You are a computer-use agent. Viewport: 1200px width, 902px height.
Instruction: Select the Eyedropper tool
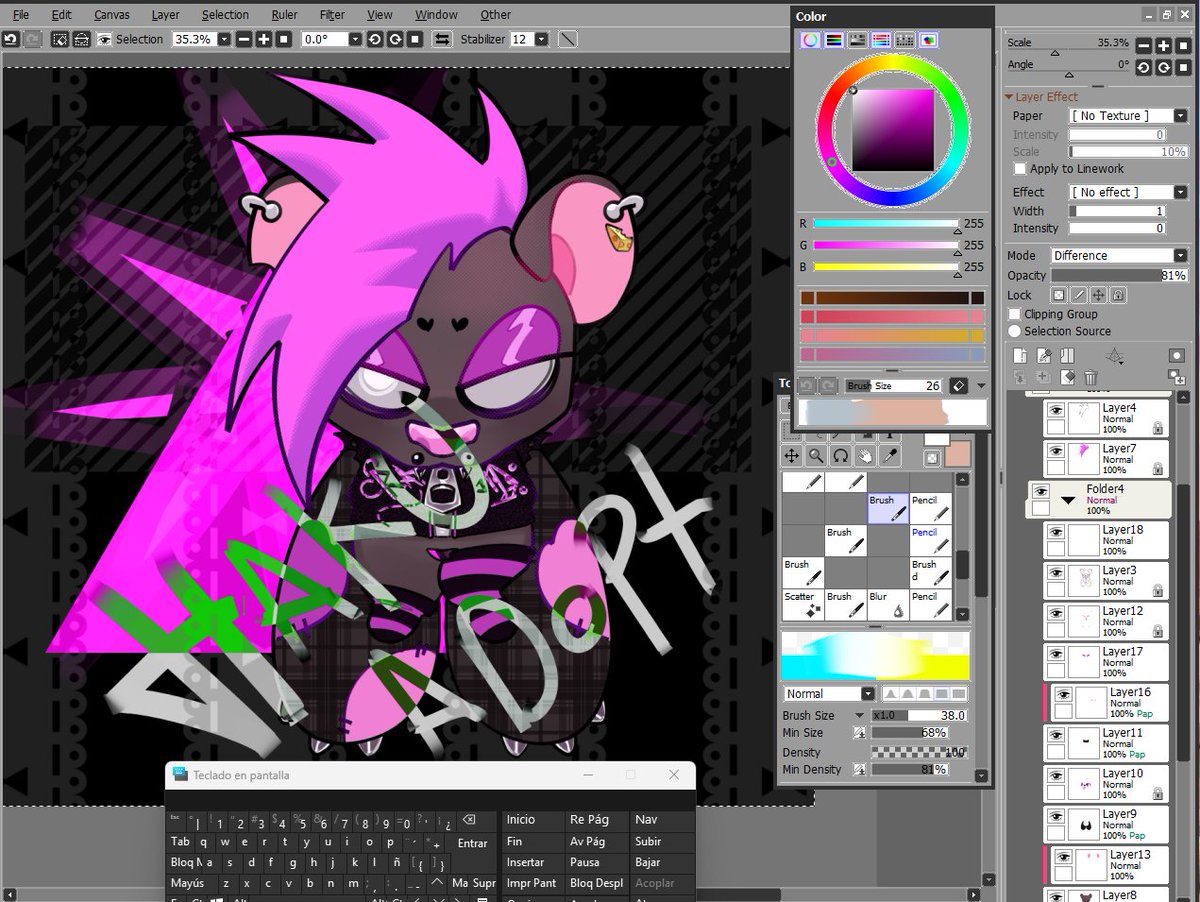[x=889, y=456]
